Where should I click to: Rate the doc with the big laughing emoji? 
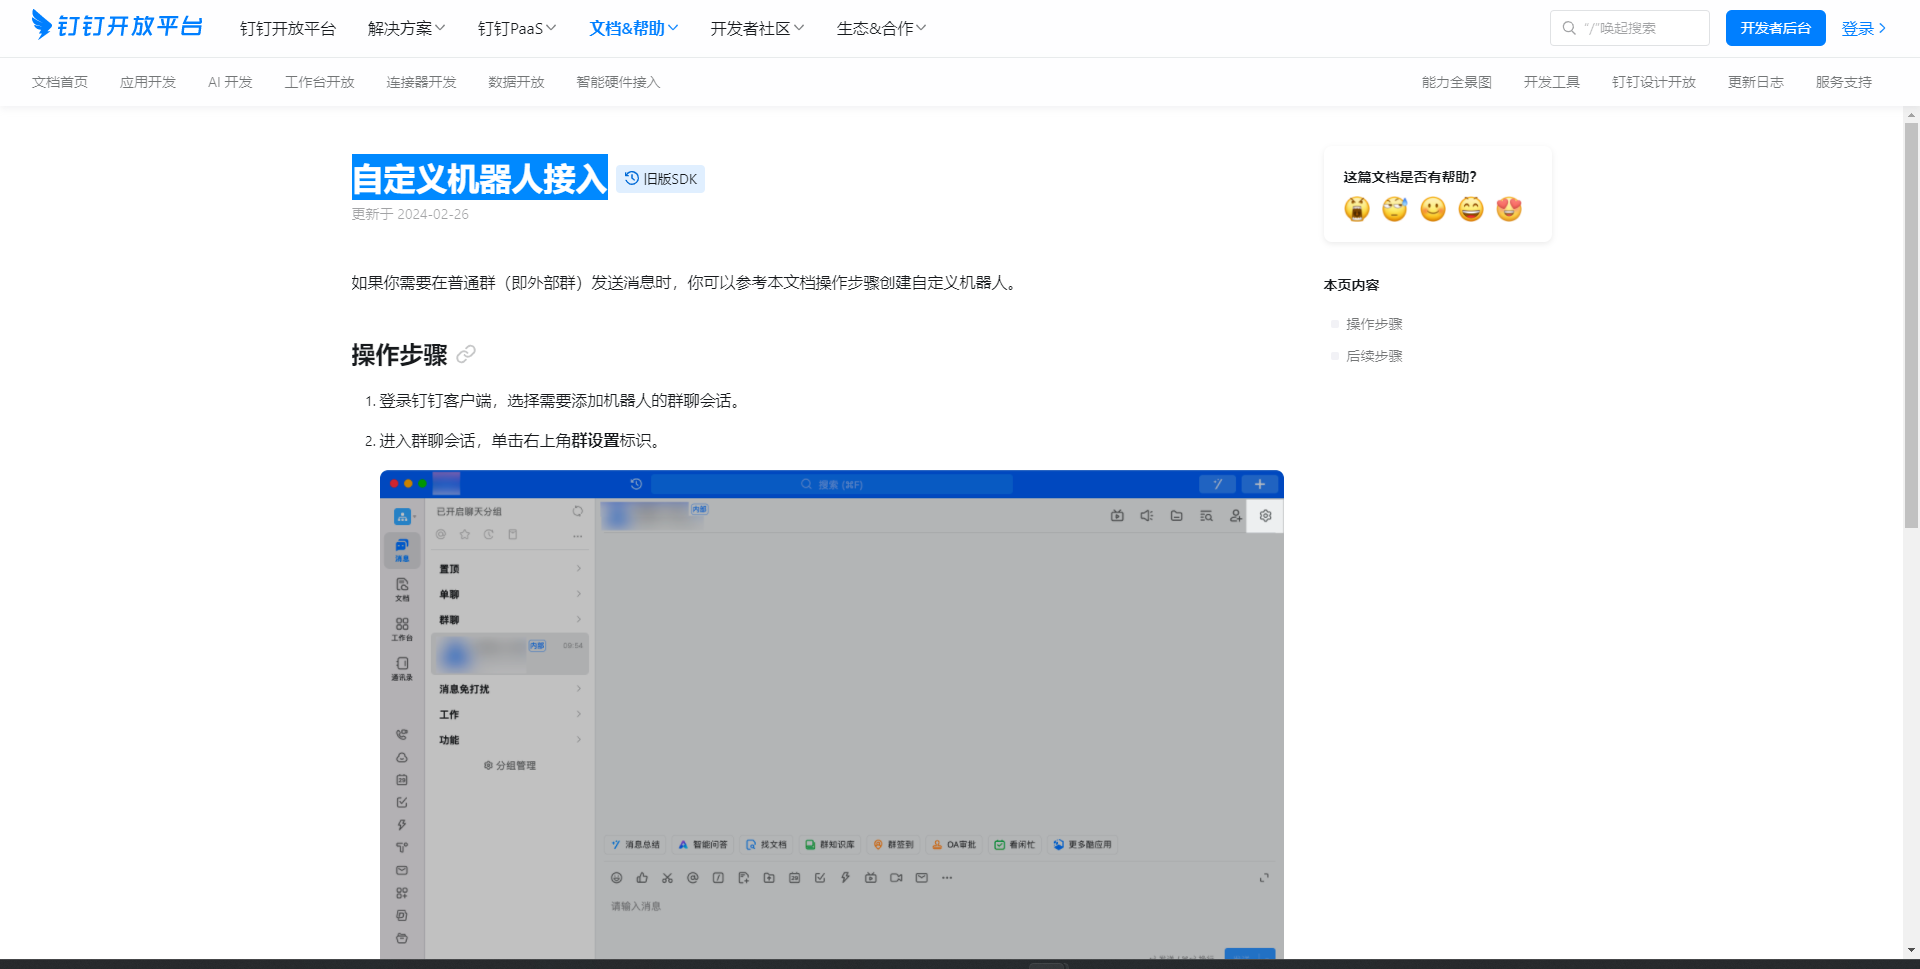pyautogui.click(x=1471, y=208)
